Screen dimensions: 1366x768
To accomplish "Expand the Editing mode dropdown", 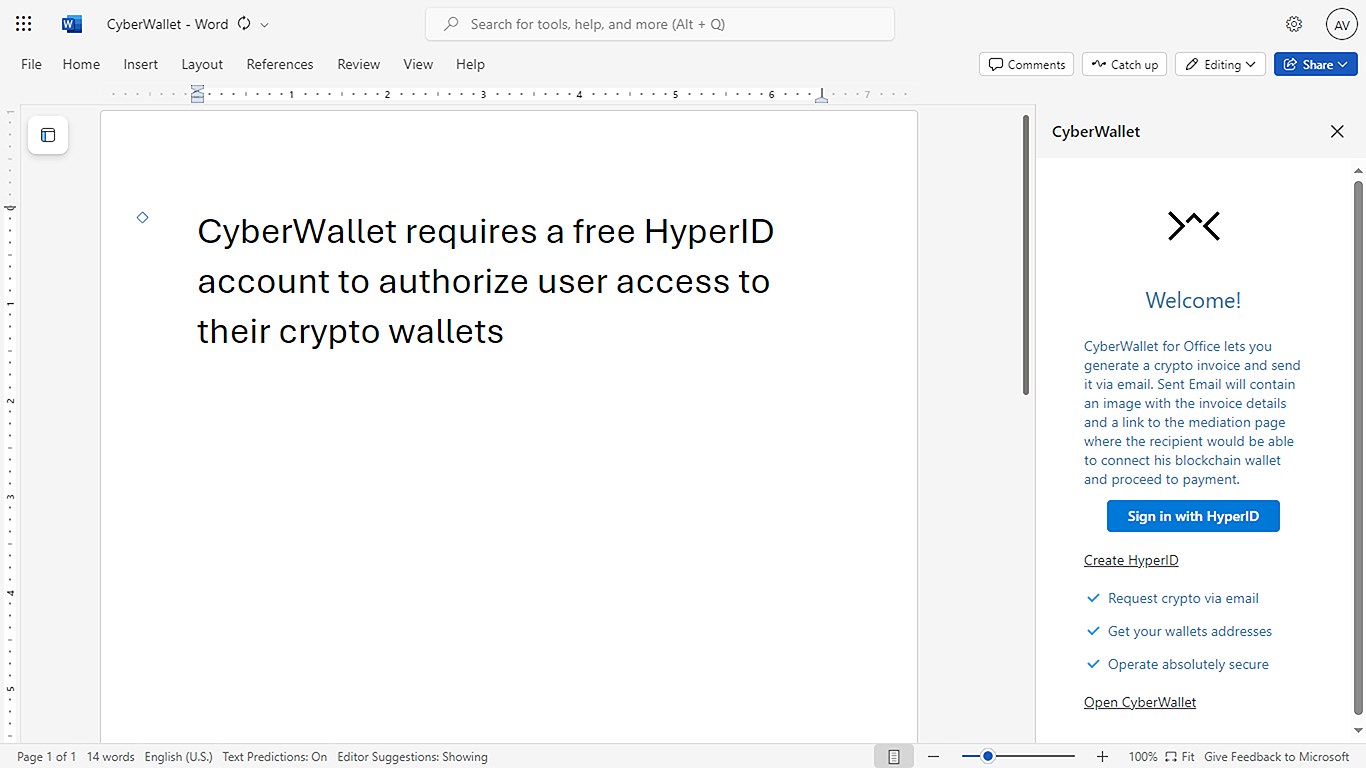I will click(1220, 64).
